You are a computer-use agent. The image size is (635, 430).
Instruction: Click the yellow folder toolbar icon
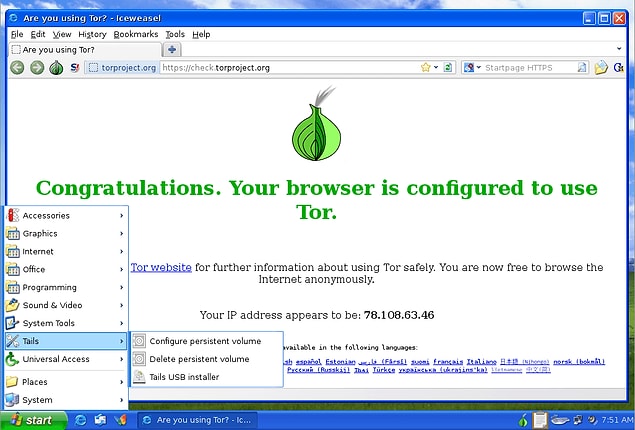tap(601, 67)
